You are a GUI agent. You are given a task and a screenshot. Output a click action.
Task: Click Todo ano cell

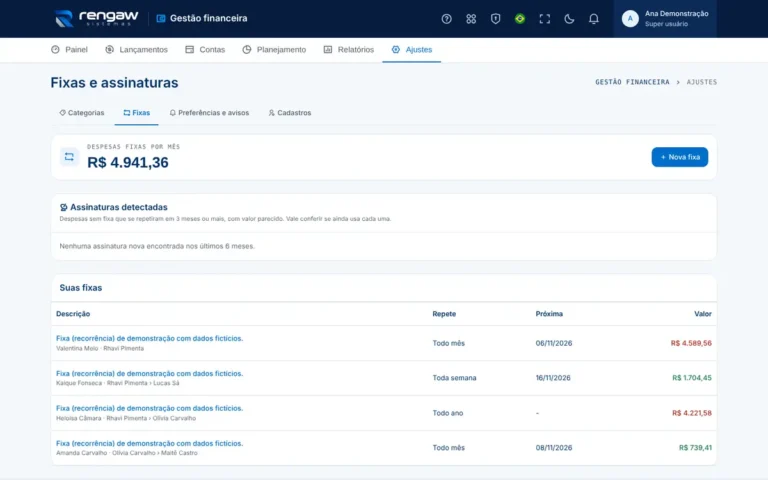pos(448,413)
